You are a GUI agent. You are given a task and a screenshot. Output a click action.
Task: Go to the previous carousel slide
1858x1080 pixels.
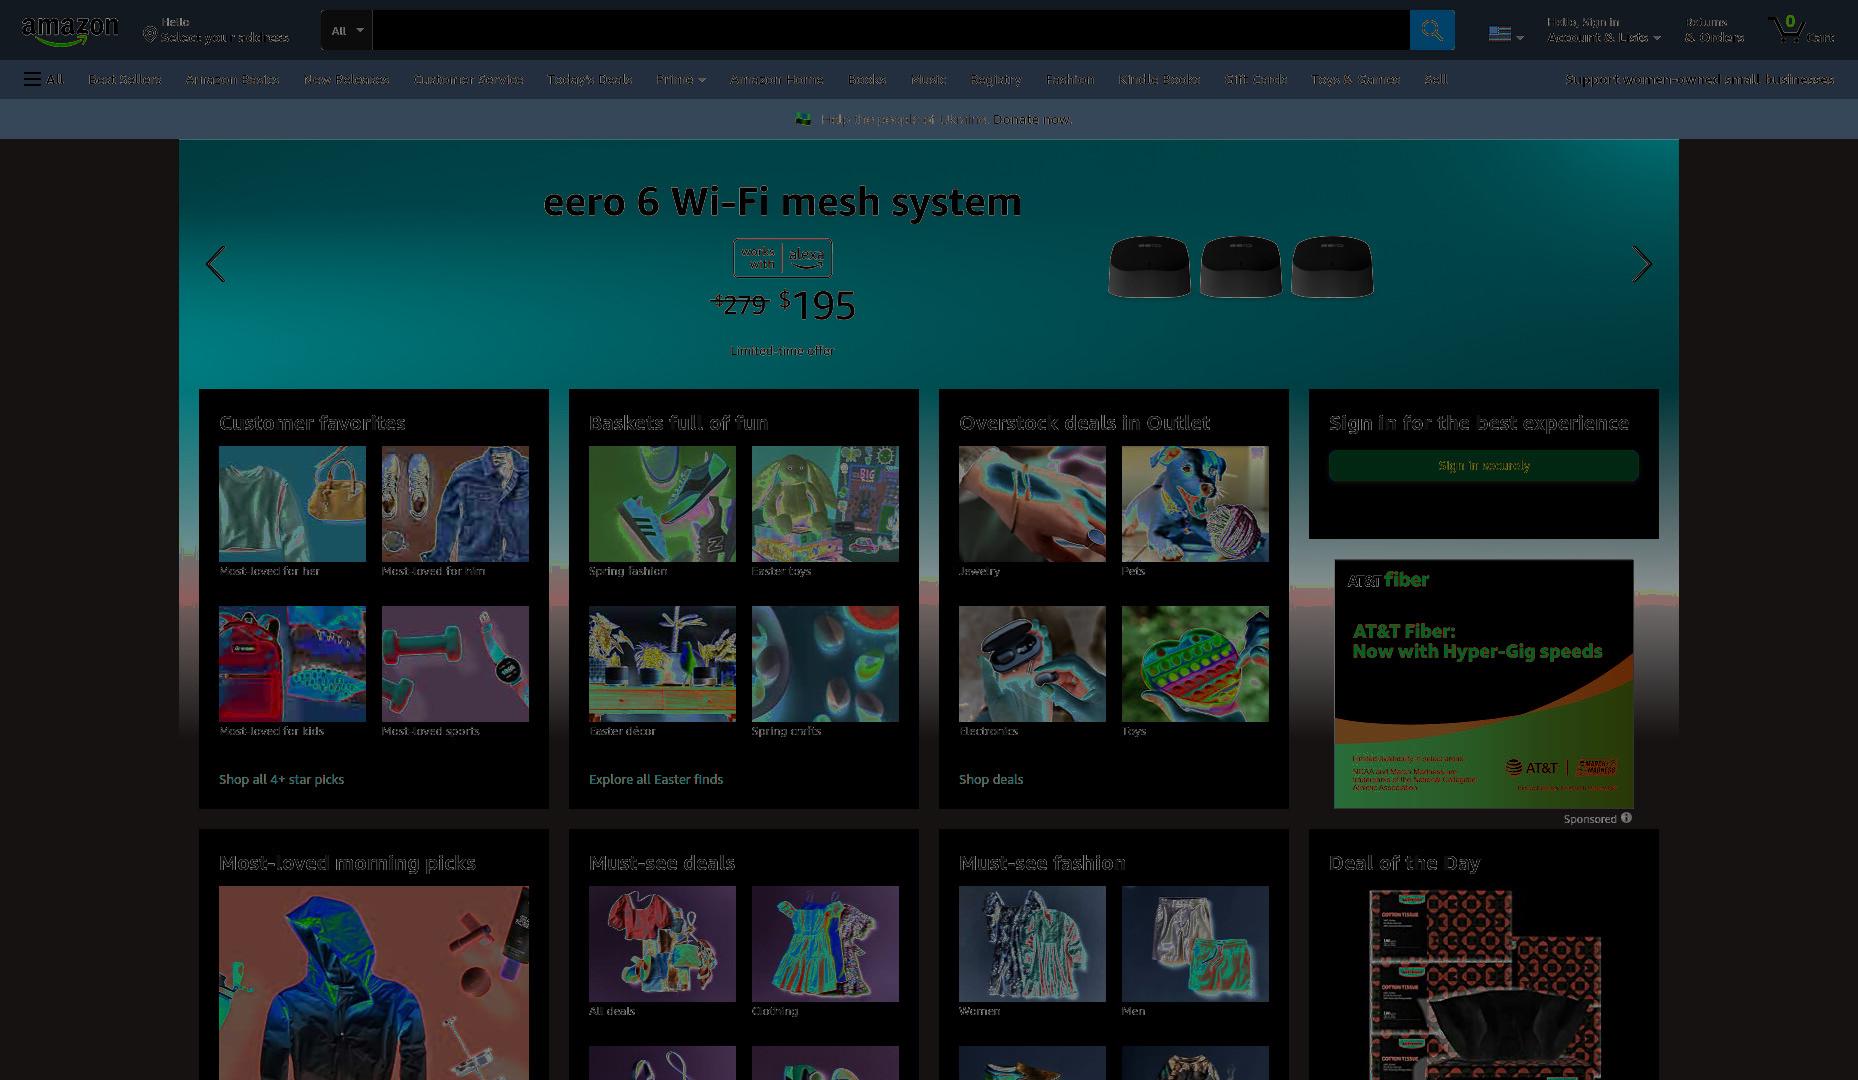[x=215, y=264]
